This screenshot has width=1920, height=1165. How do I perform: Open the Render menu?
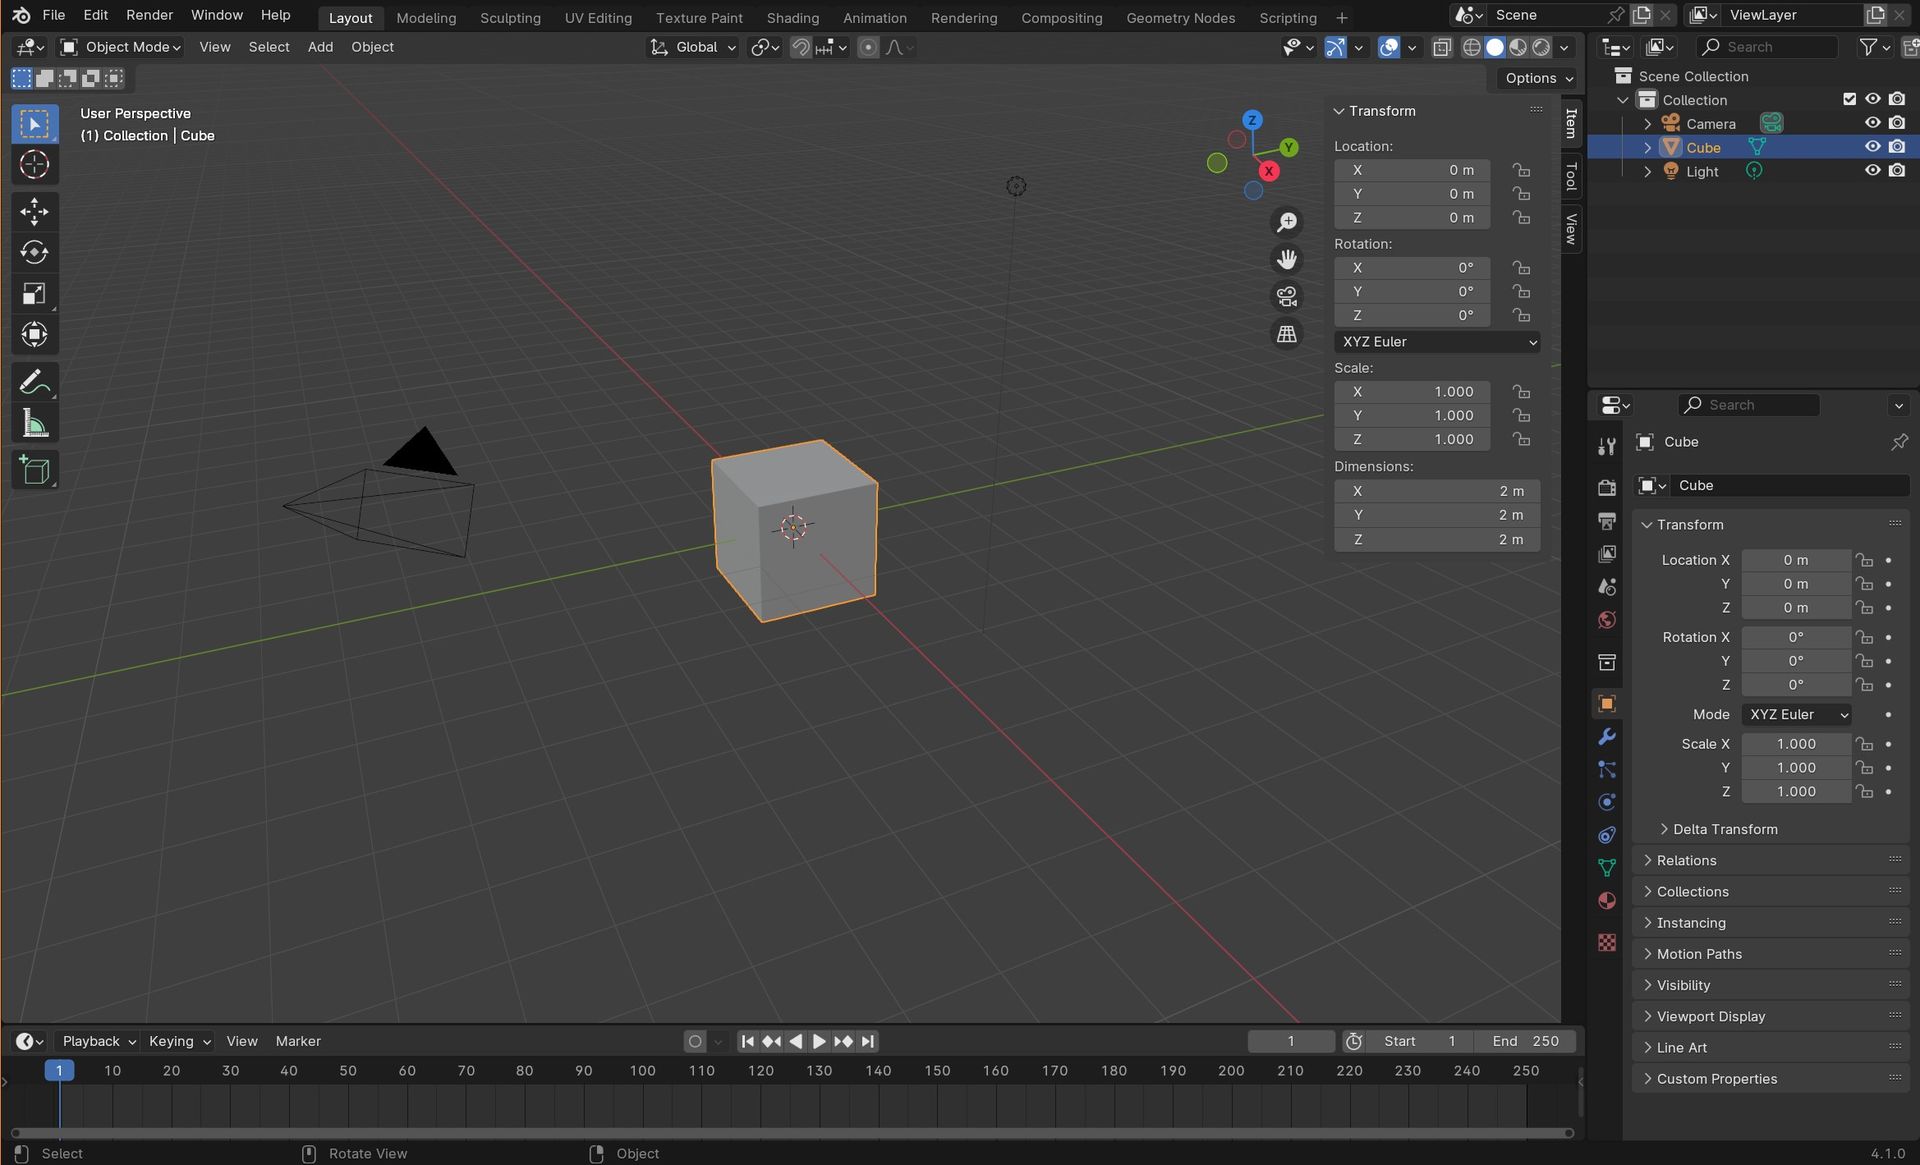coord(150,15)
